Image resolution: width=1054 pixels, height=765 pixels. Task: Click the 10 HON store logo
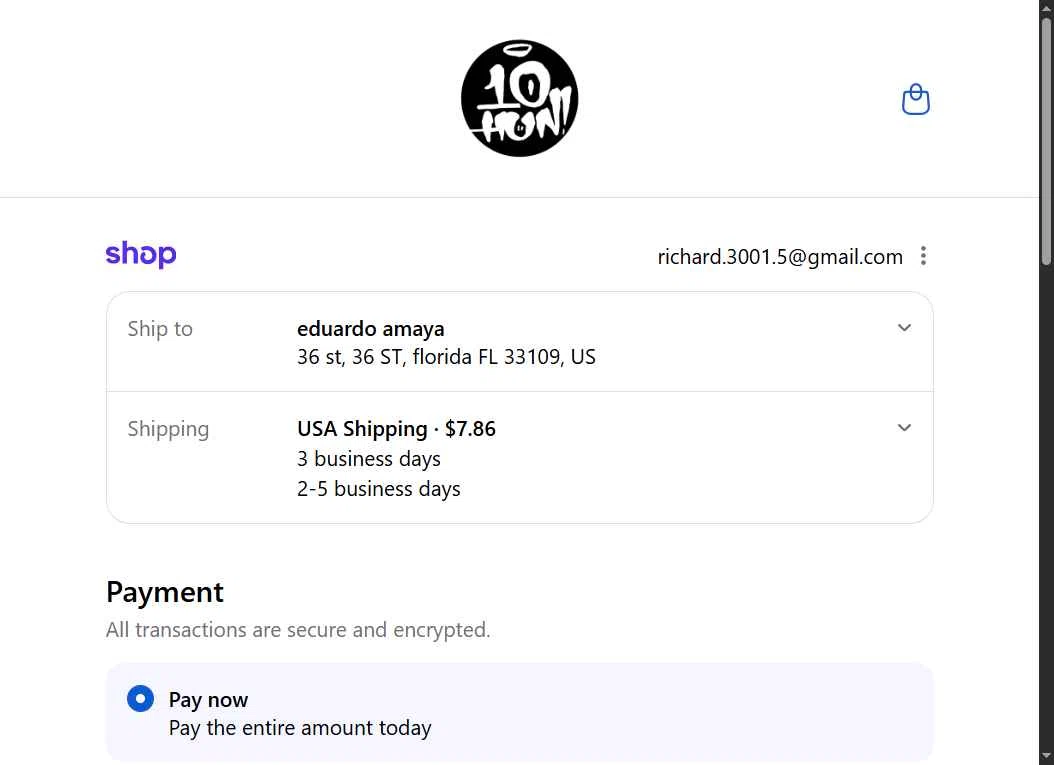[520, 98]
